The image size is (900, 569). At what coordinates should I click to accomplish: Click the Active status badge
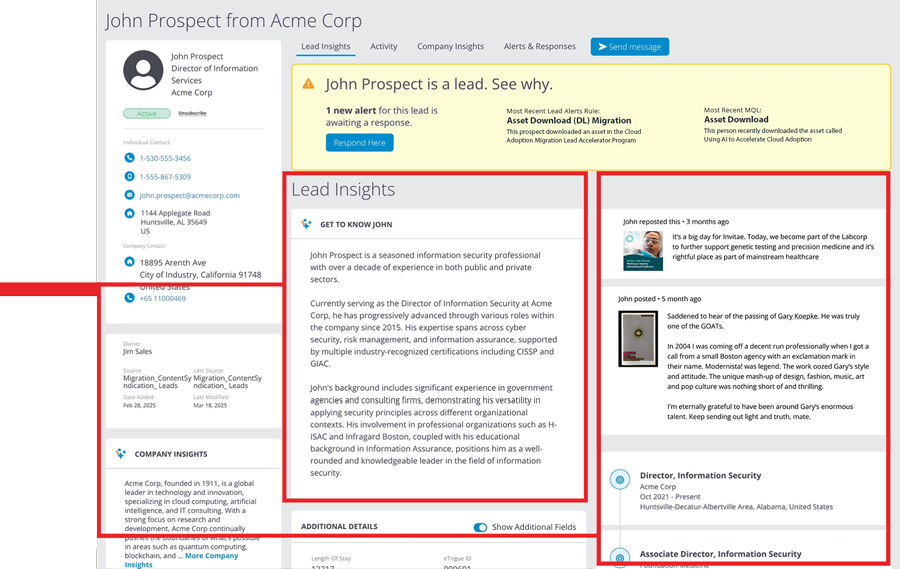pyautogui.click(x=146, y=114)
